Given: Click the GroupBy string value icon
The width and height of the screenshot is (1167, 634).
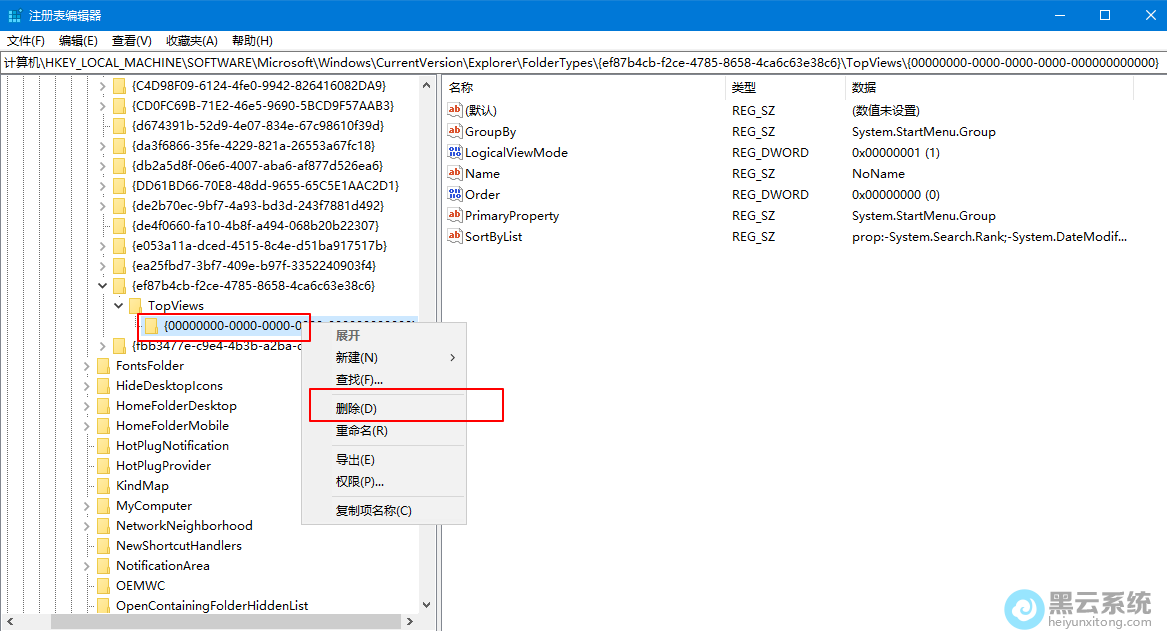Looking at the screenshot, I should click(x=456, y=131).
